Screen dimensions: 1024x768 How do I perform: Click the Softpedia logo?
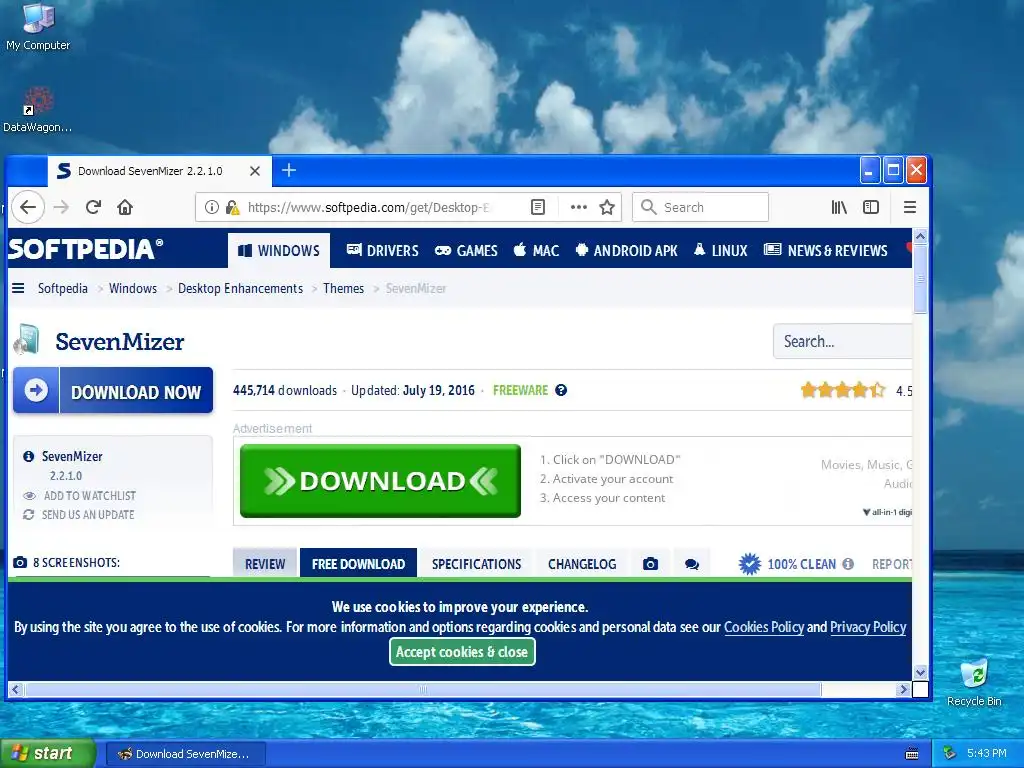86,249
